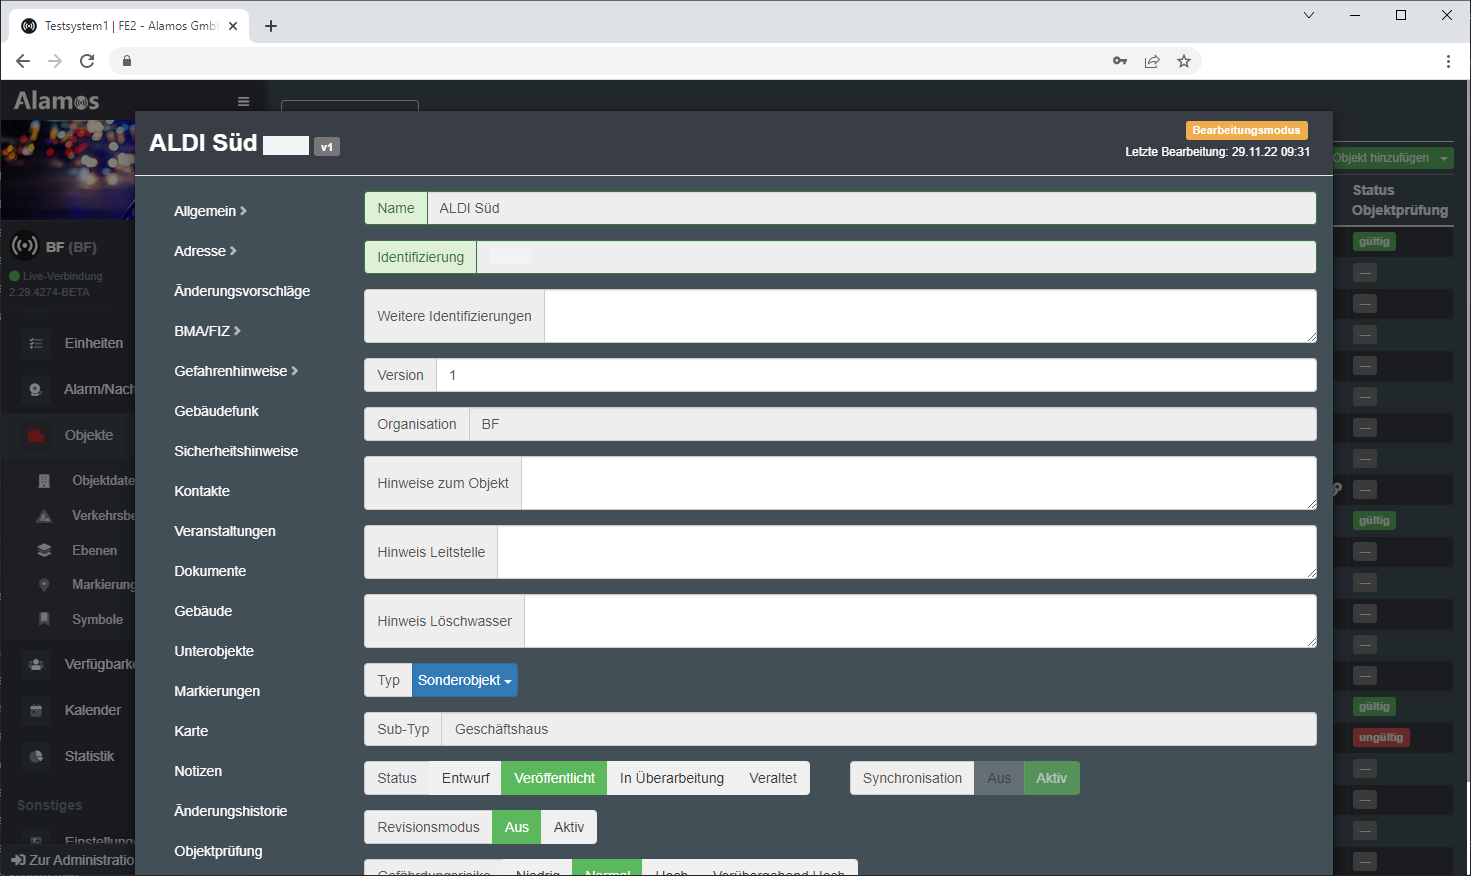Image resolution: width=1471 pixels, height=876 pixels.
Task: Click the Statistik pie chart icon
Action: 36,756
